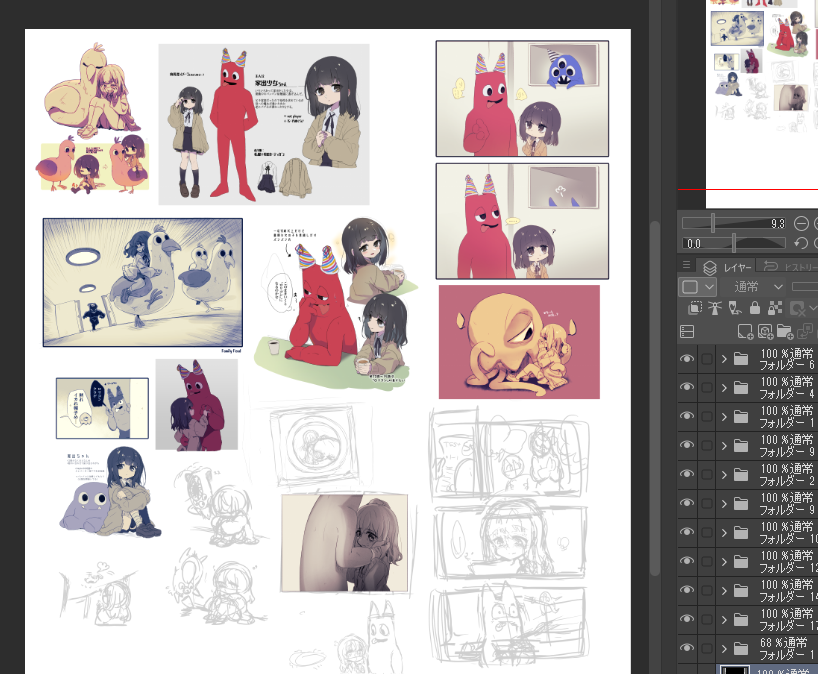Screen dimensions: 818x674
Task: Open the Layer panel hamburger menu
Action: coord(687,266)
